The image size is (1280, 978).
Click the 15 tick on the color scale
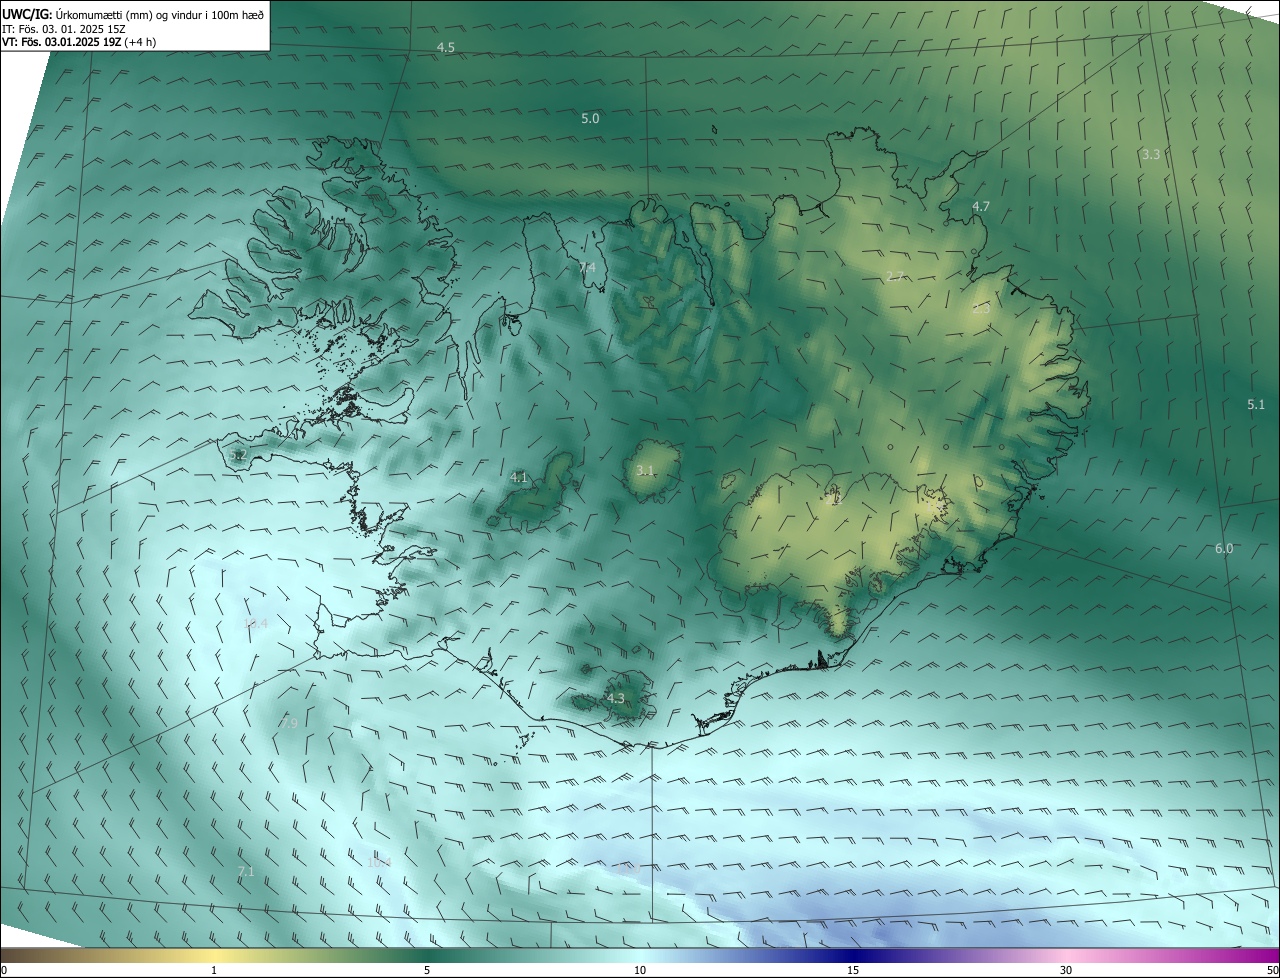(853, 970)
